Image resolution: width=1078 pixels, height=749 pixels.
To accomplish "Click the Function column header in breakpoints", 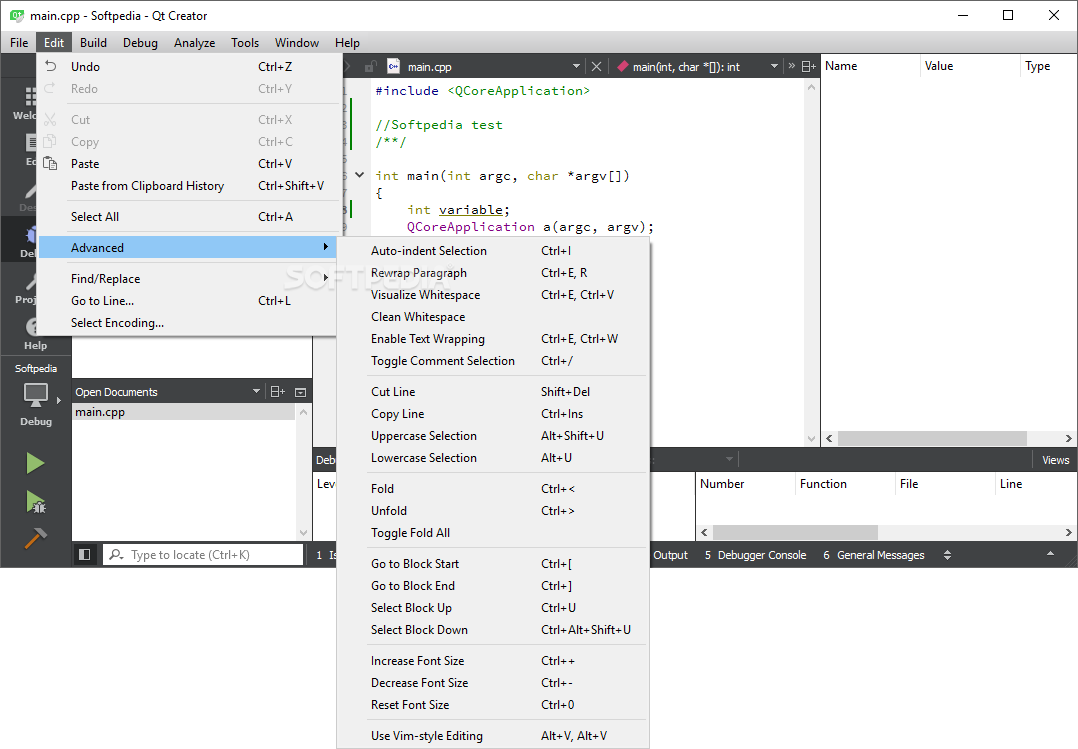I will pyautogui.click(x=845, y=484).
